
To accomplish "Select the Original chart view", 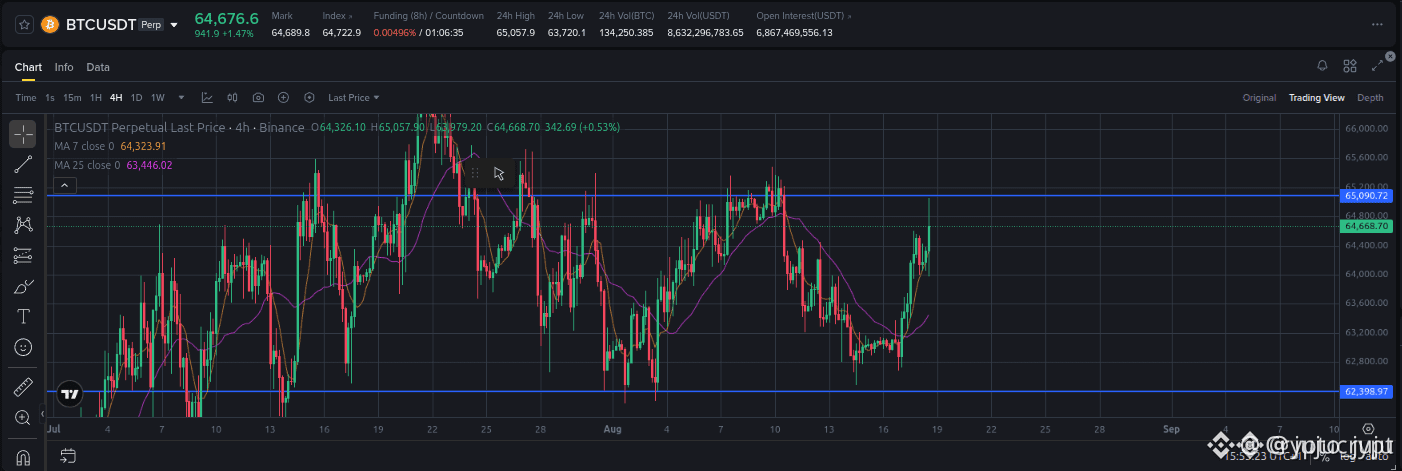I will coord(1259,97).
